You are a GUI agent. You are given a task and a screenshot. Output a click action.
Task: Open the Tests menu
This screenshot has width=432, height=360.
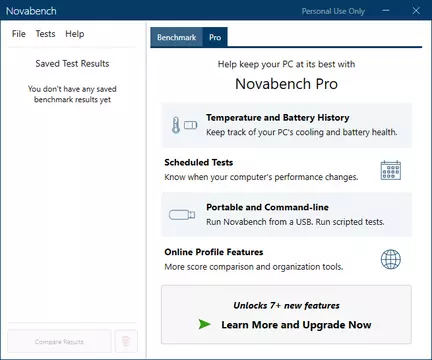[45, 34]
